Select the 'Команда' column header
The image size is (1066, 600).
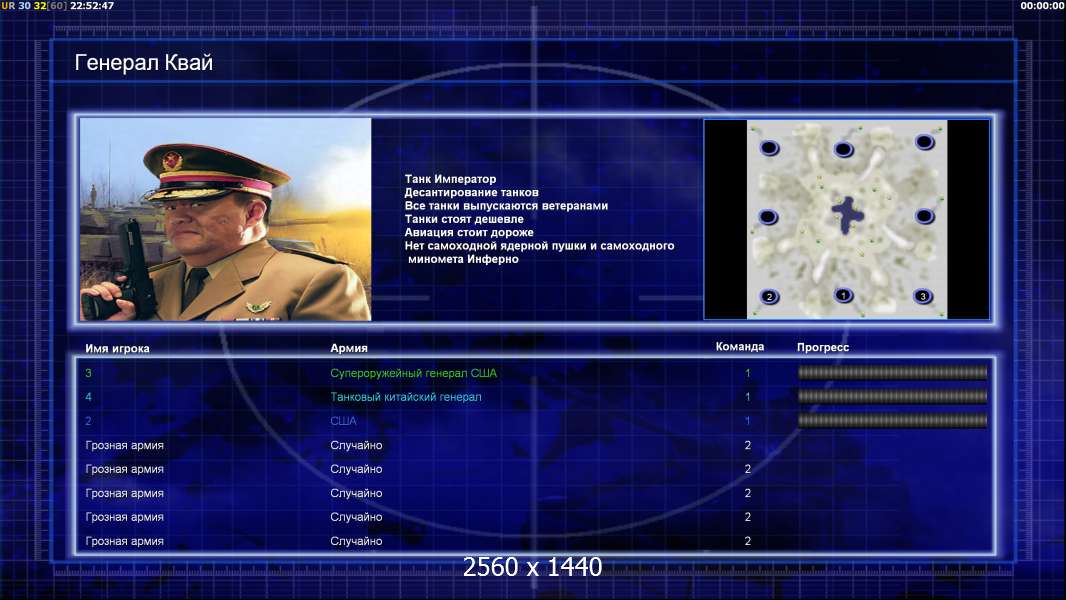coord(740,347)
